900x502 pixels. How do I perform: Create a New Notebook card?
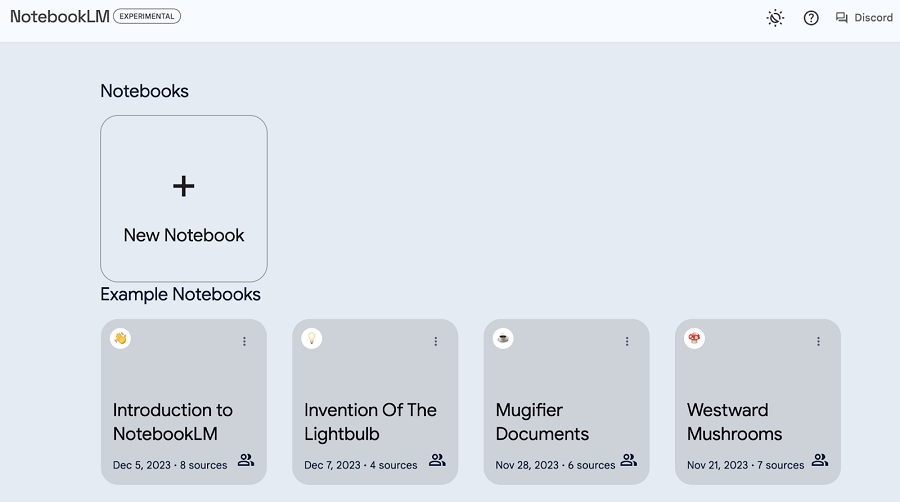pyautogui.click(x=184, y=199)
